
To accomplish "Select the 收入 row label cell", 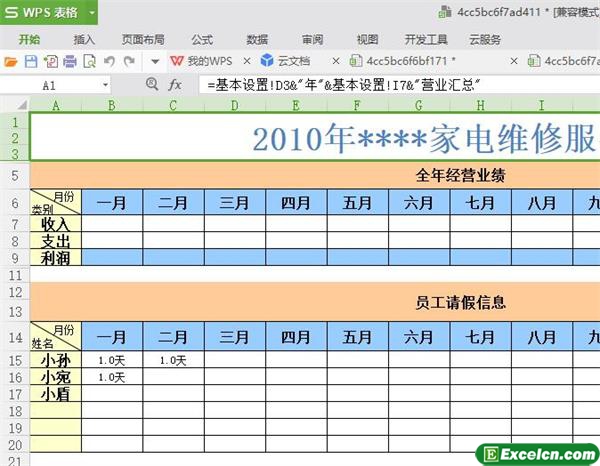I will point(55,224).
